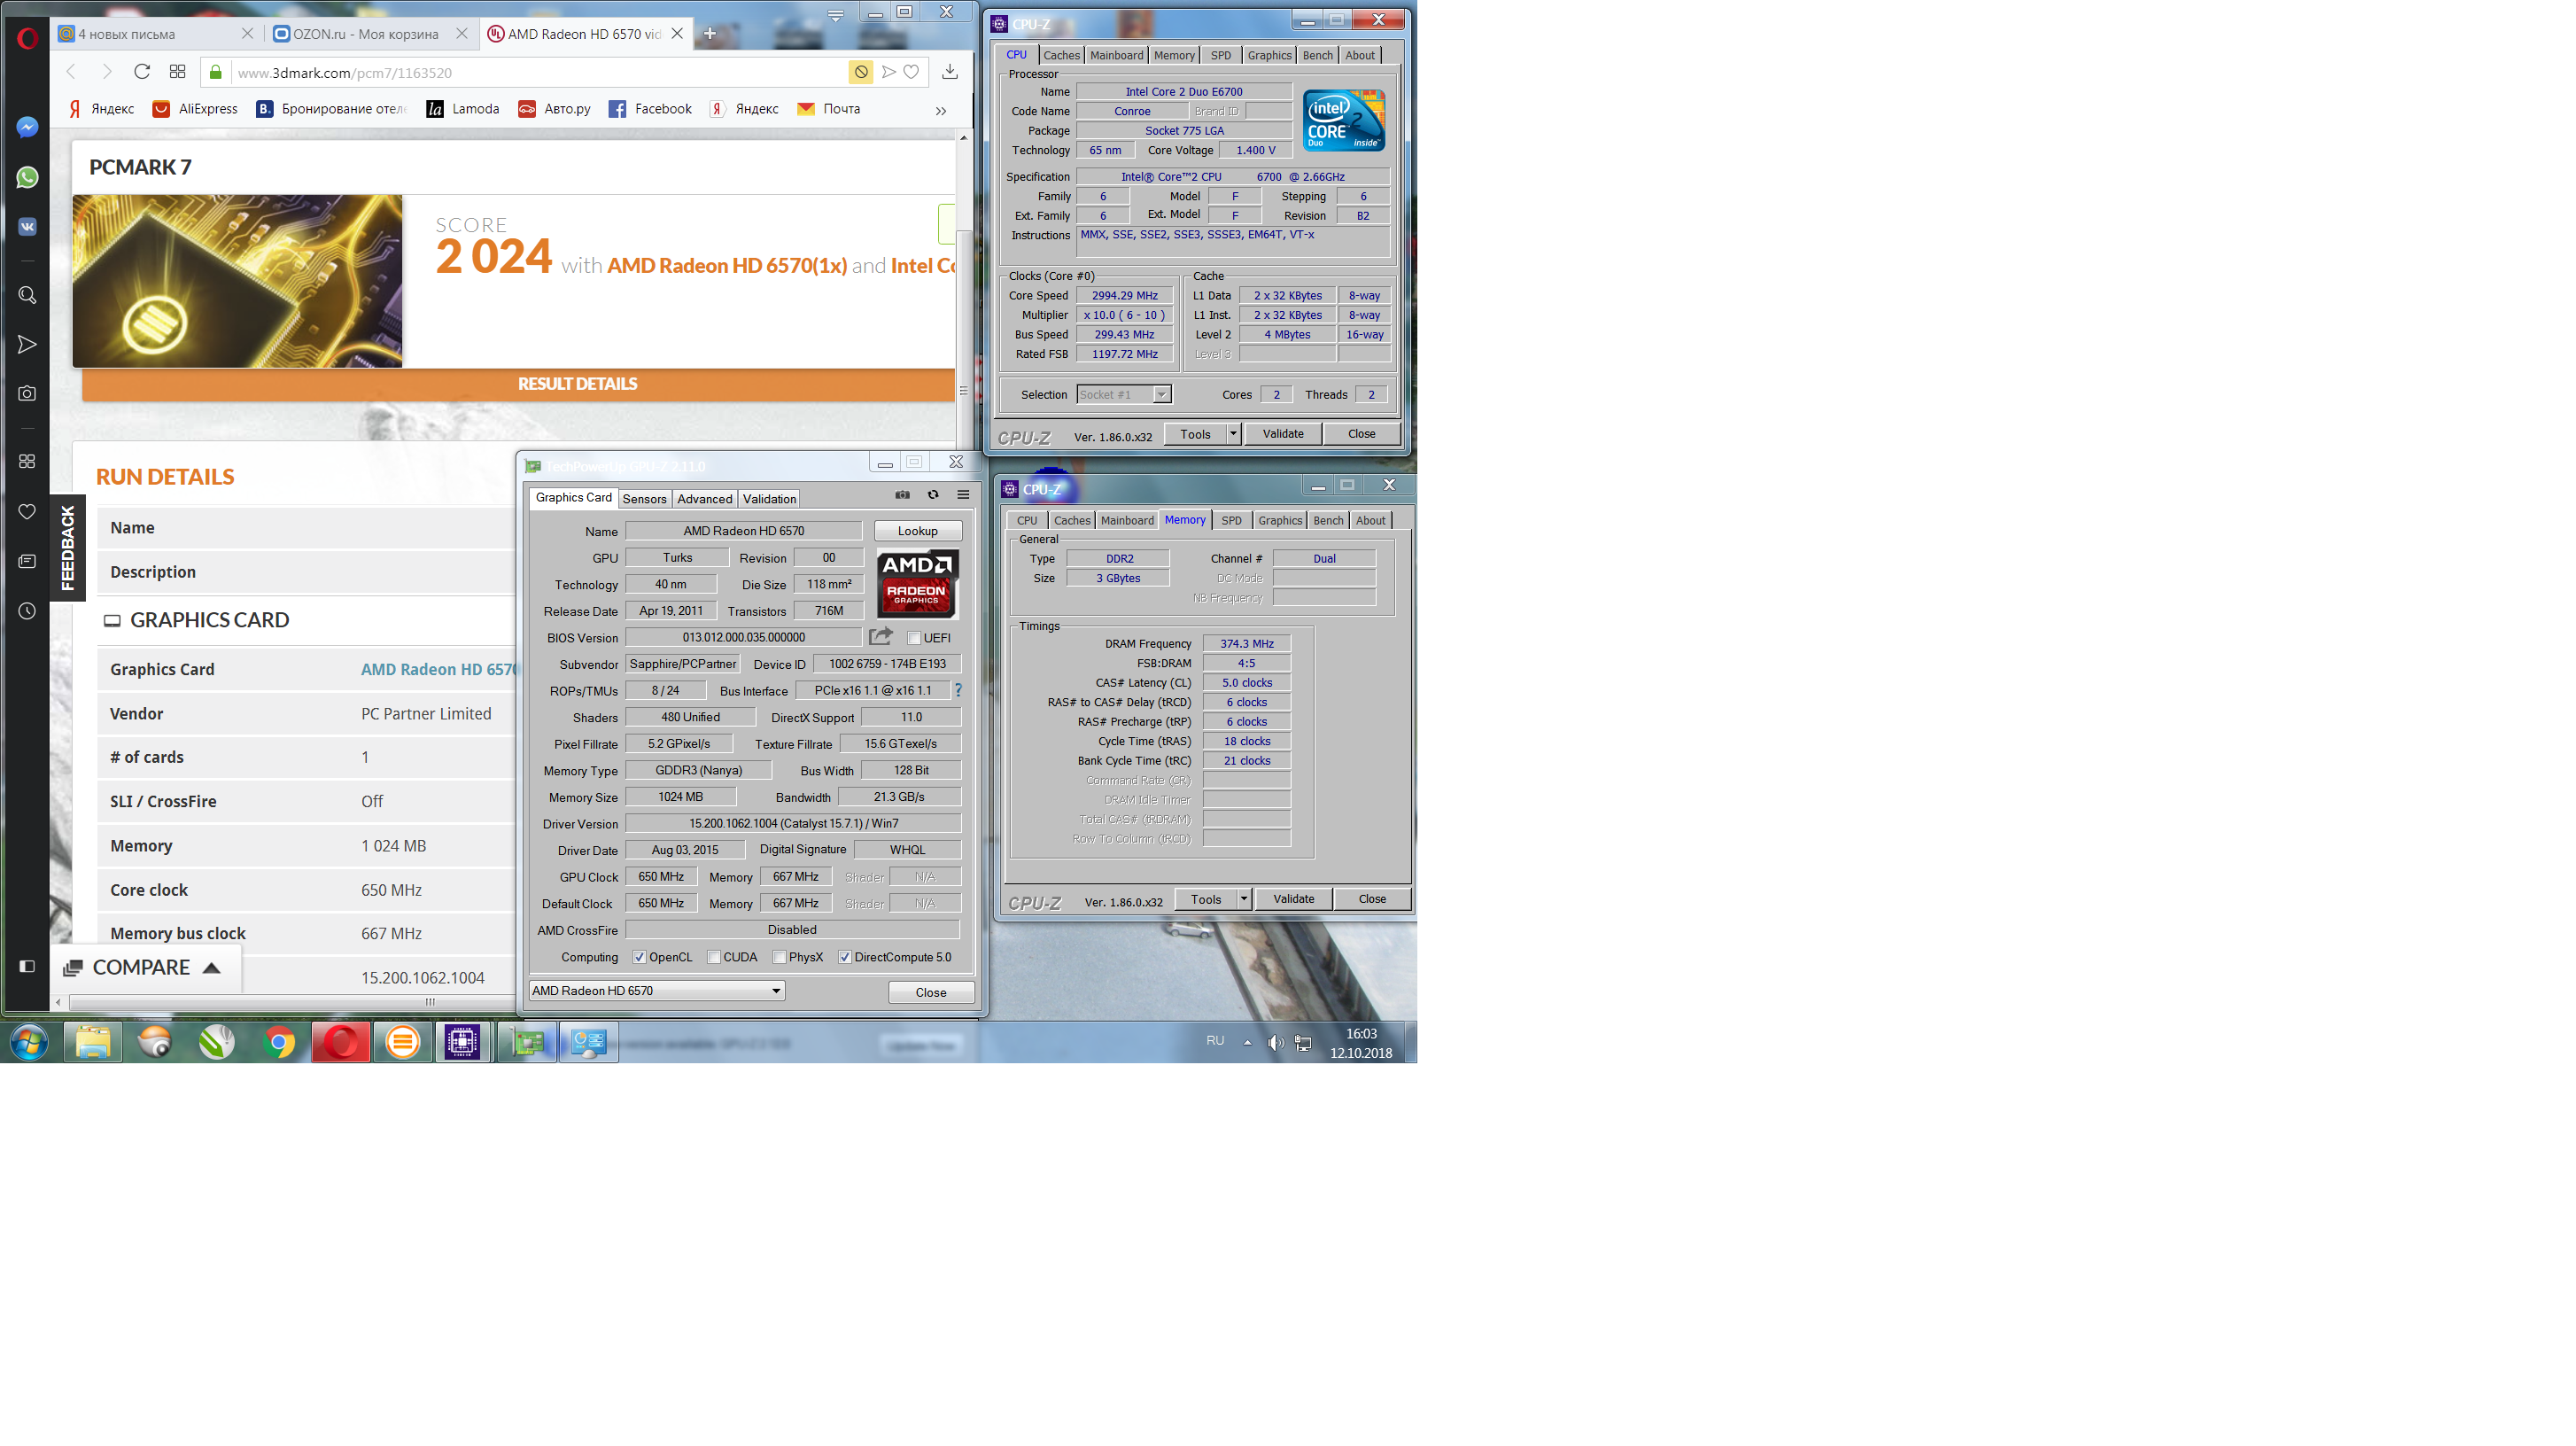The height and width of the screenshot is (1446, 2576).
Task: Open a new tab with plus button
Action: (x=710, y=34)
